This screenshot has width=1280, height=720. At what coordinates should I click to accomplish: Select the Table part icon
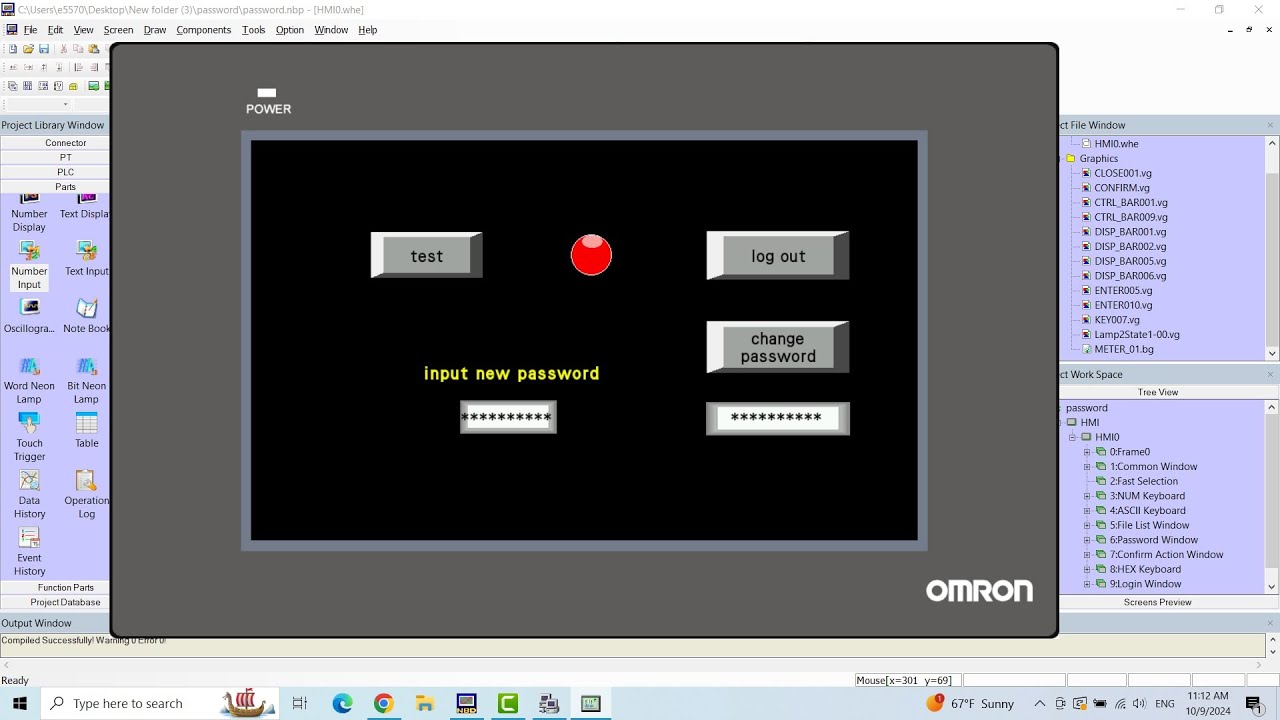86,423
